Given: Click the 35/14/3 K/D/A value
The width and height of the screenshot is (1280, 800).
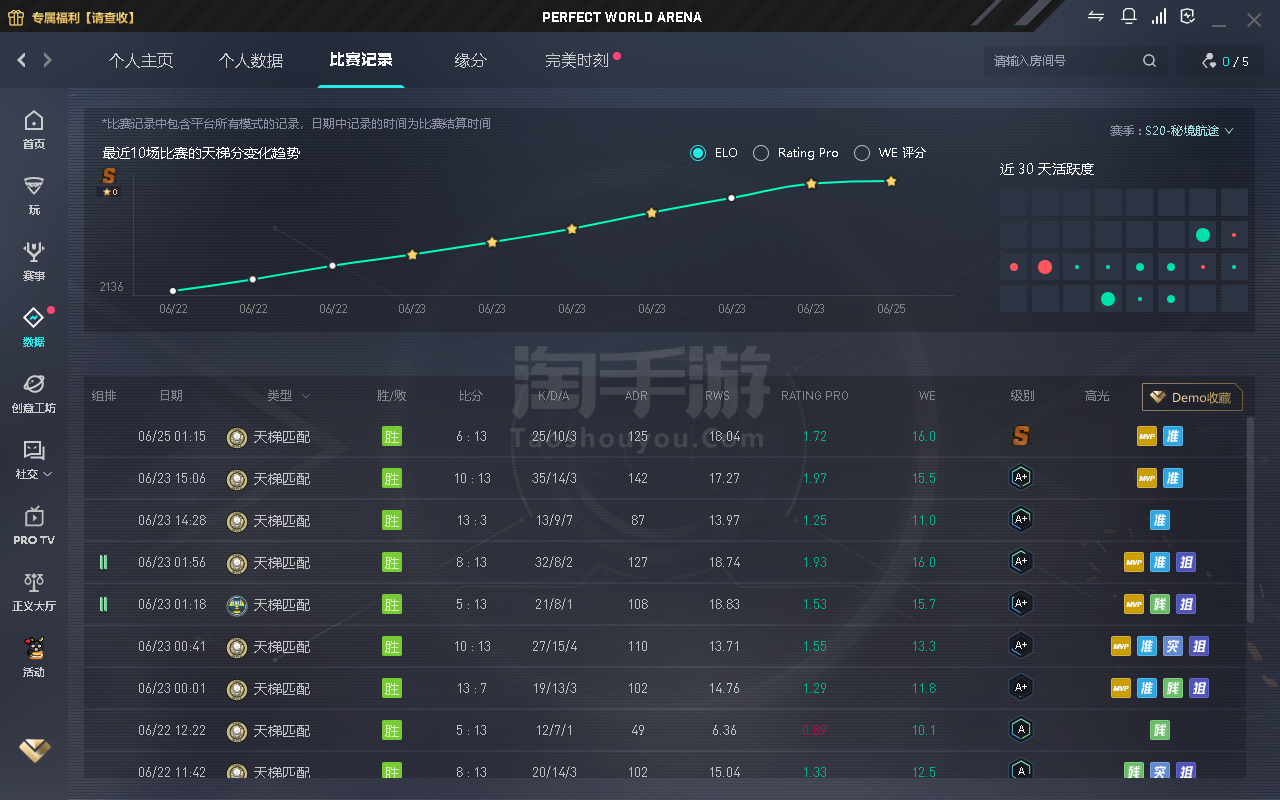Looking at the screenshot, I should coord(555,478).
